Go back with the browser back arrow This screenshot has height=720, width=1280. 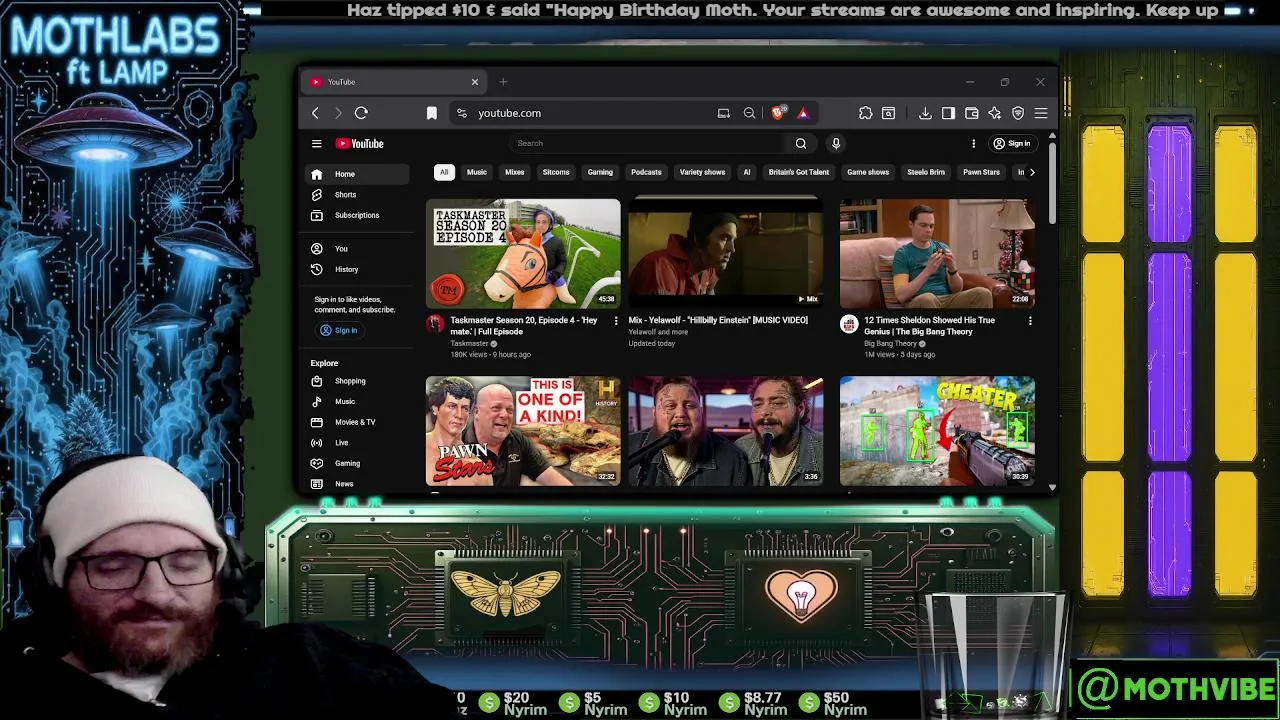tap(315, 113)
